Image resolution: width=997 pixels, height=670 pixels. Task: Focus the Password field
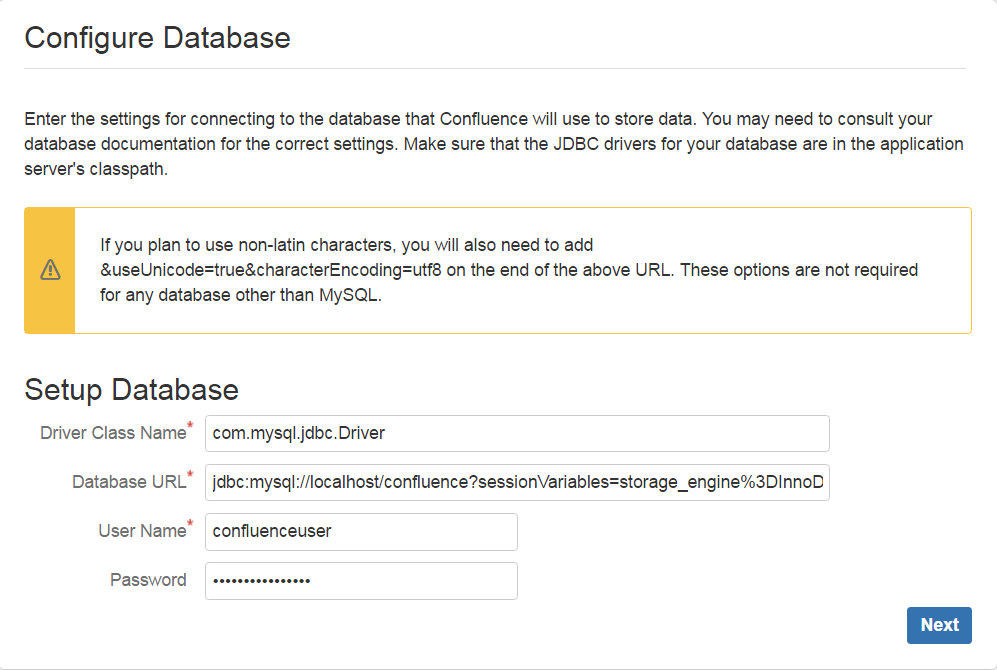tap(360, 580)
